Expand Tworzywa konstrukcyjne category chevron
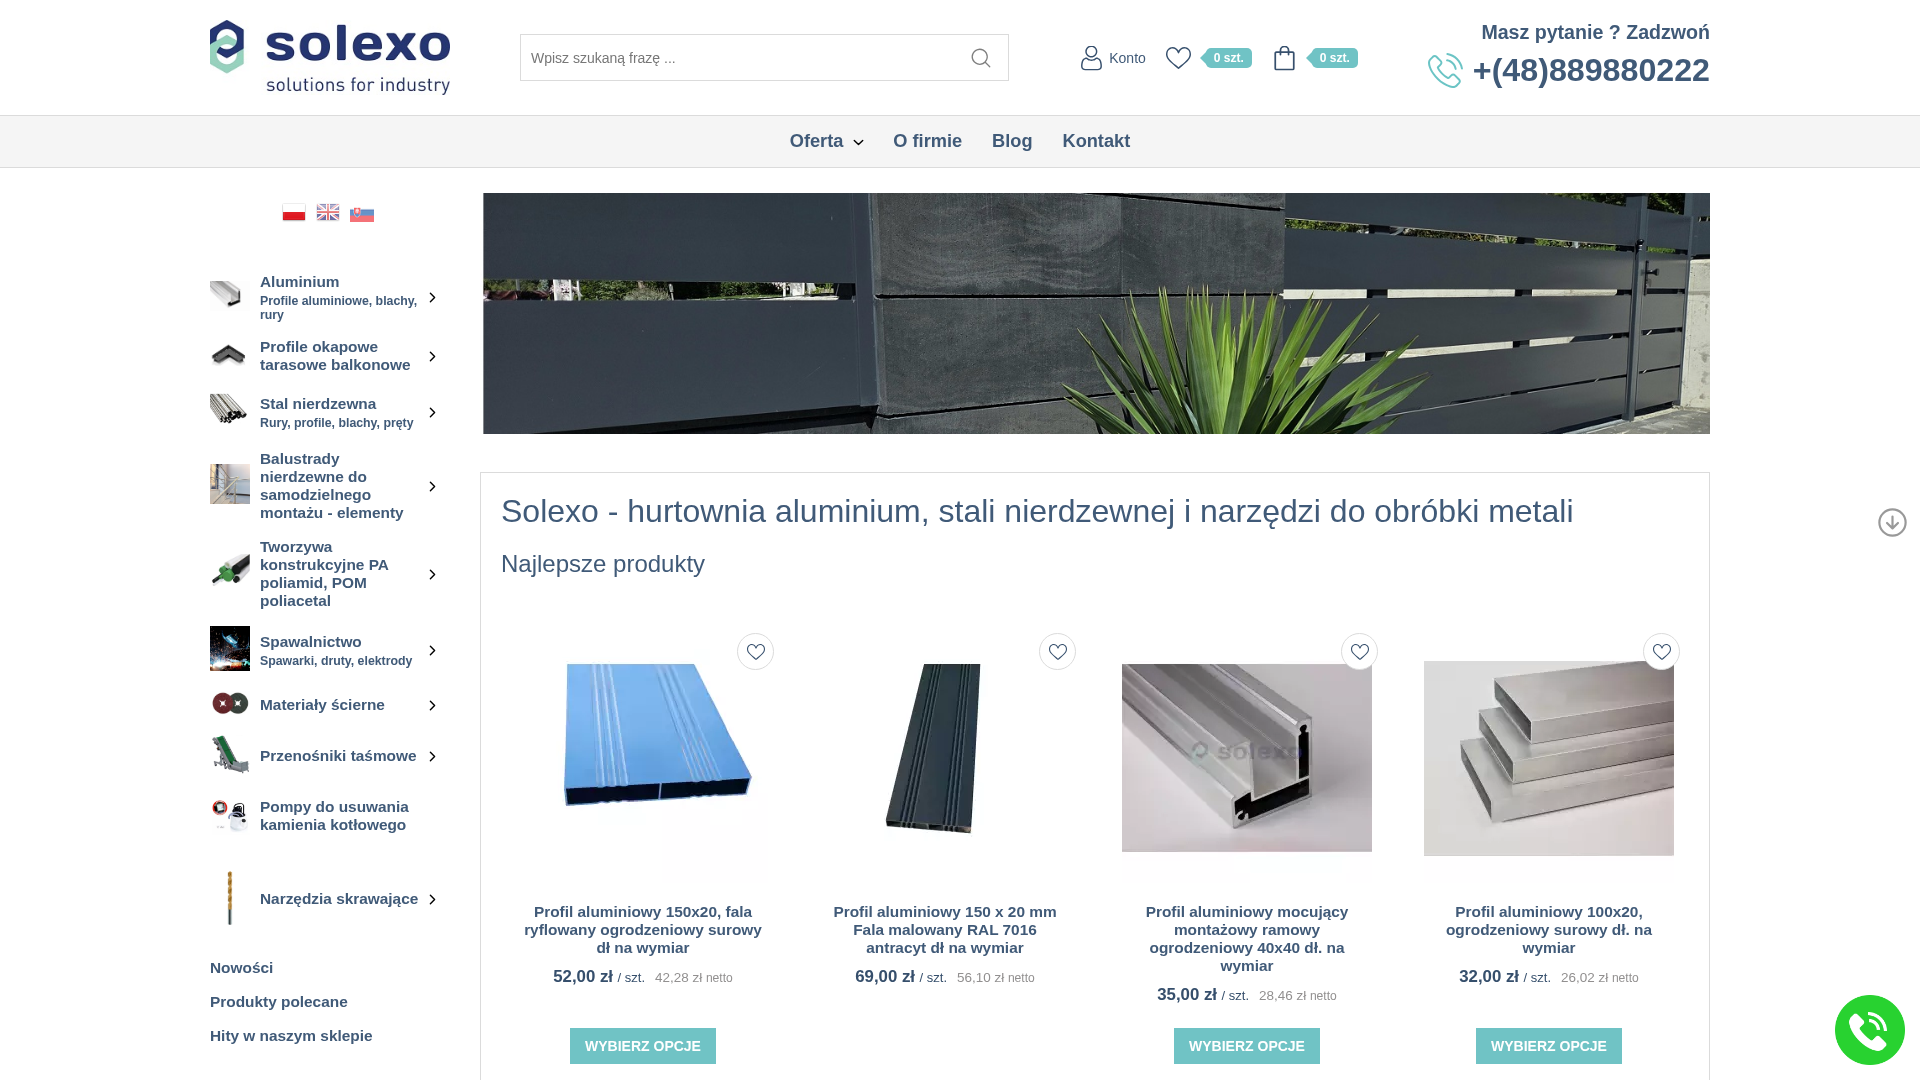This screenshot has width=1920, height=1080. coord(432,574)
